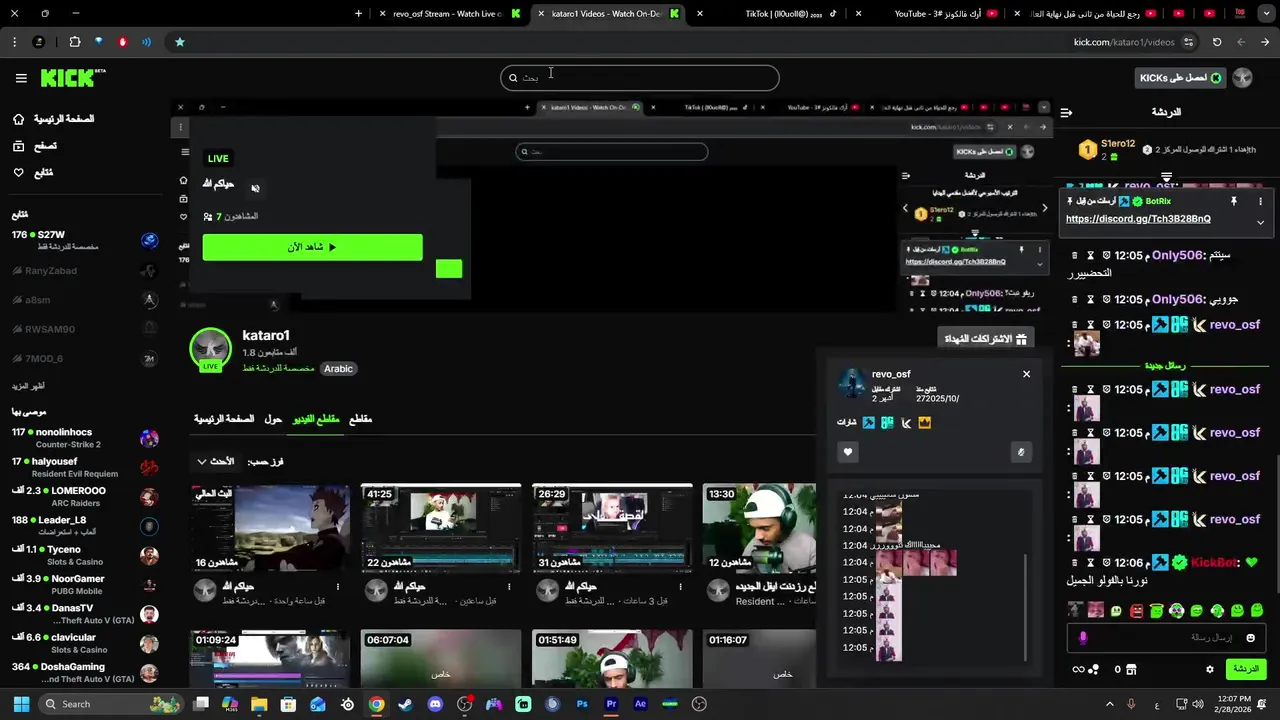Open the Sort by Newest dropdown
1280x720 pixels.
(215, 462)
